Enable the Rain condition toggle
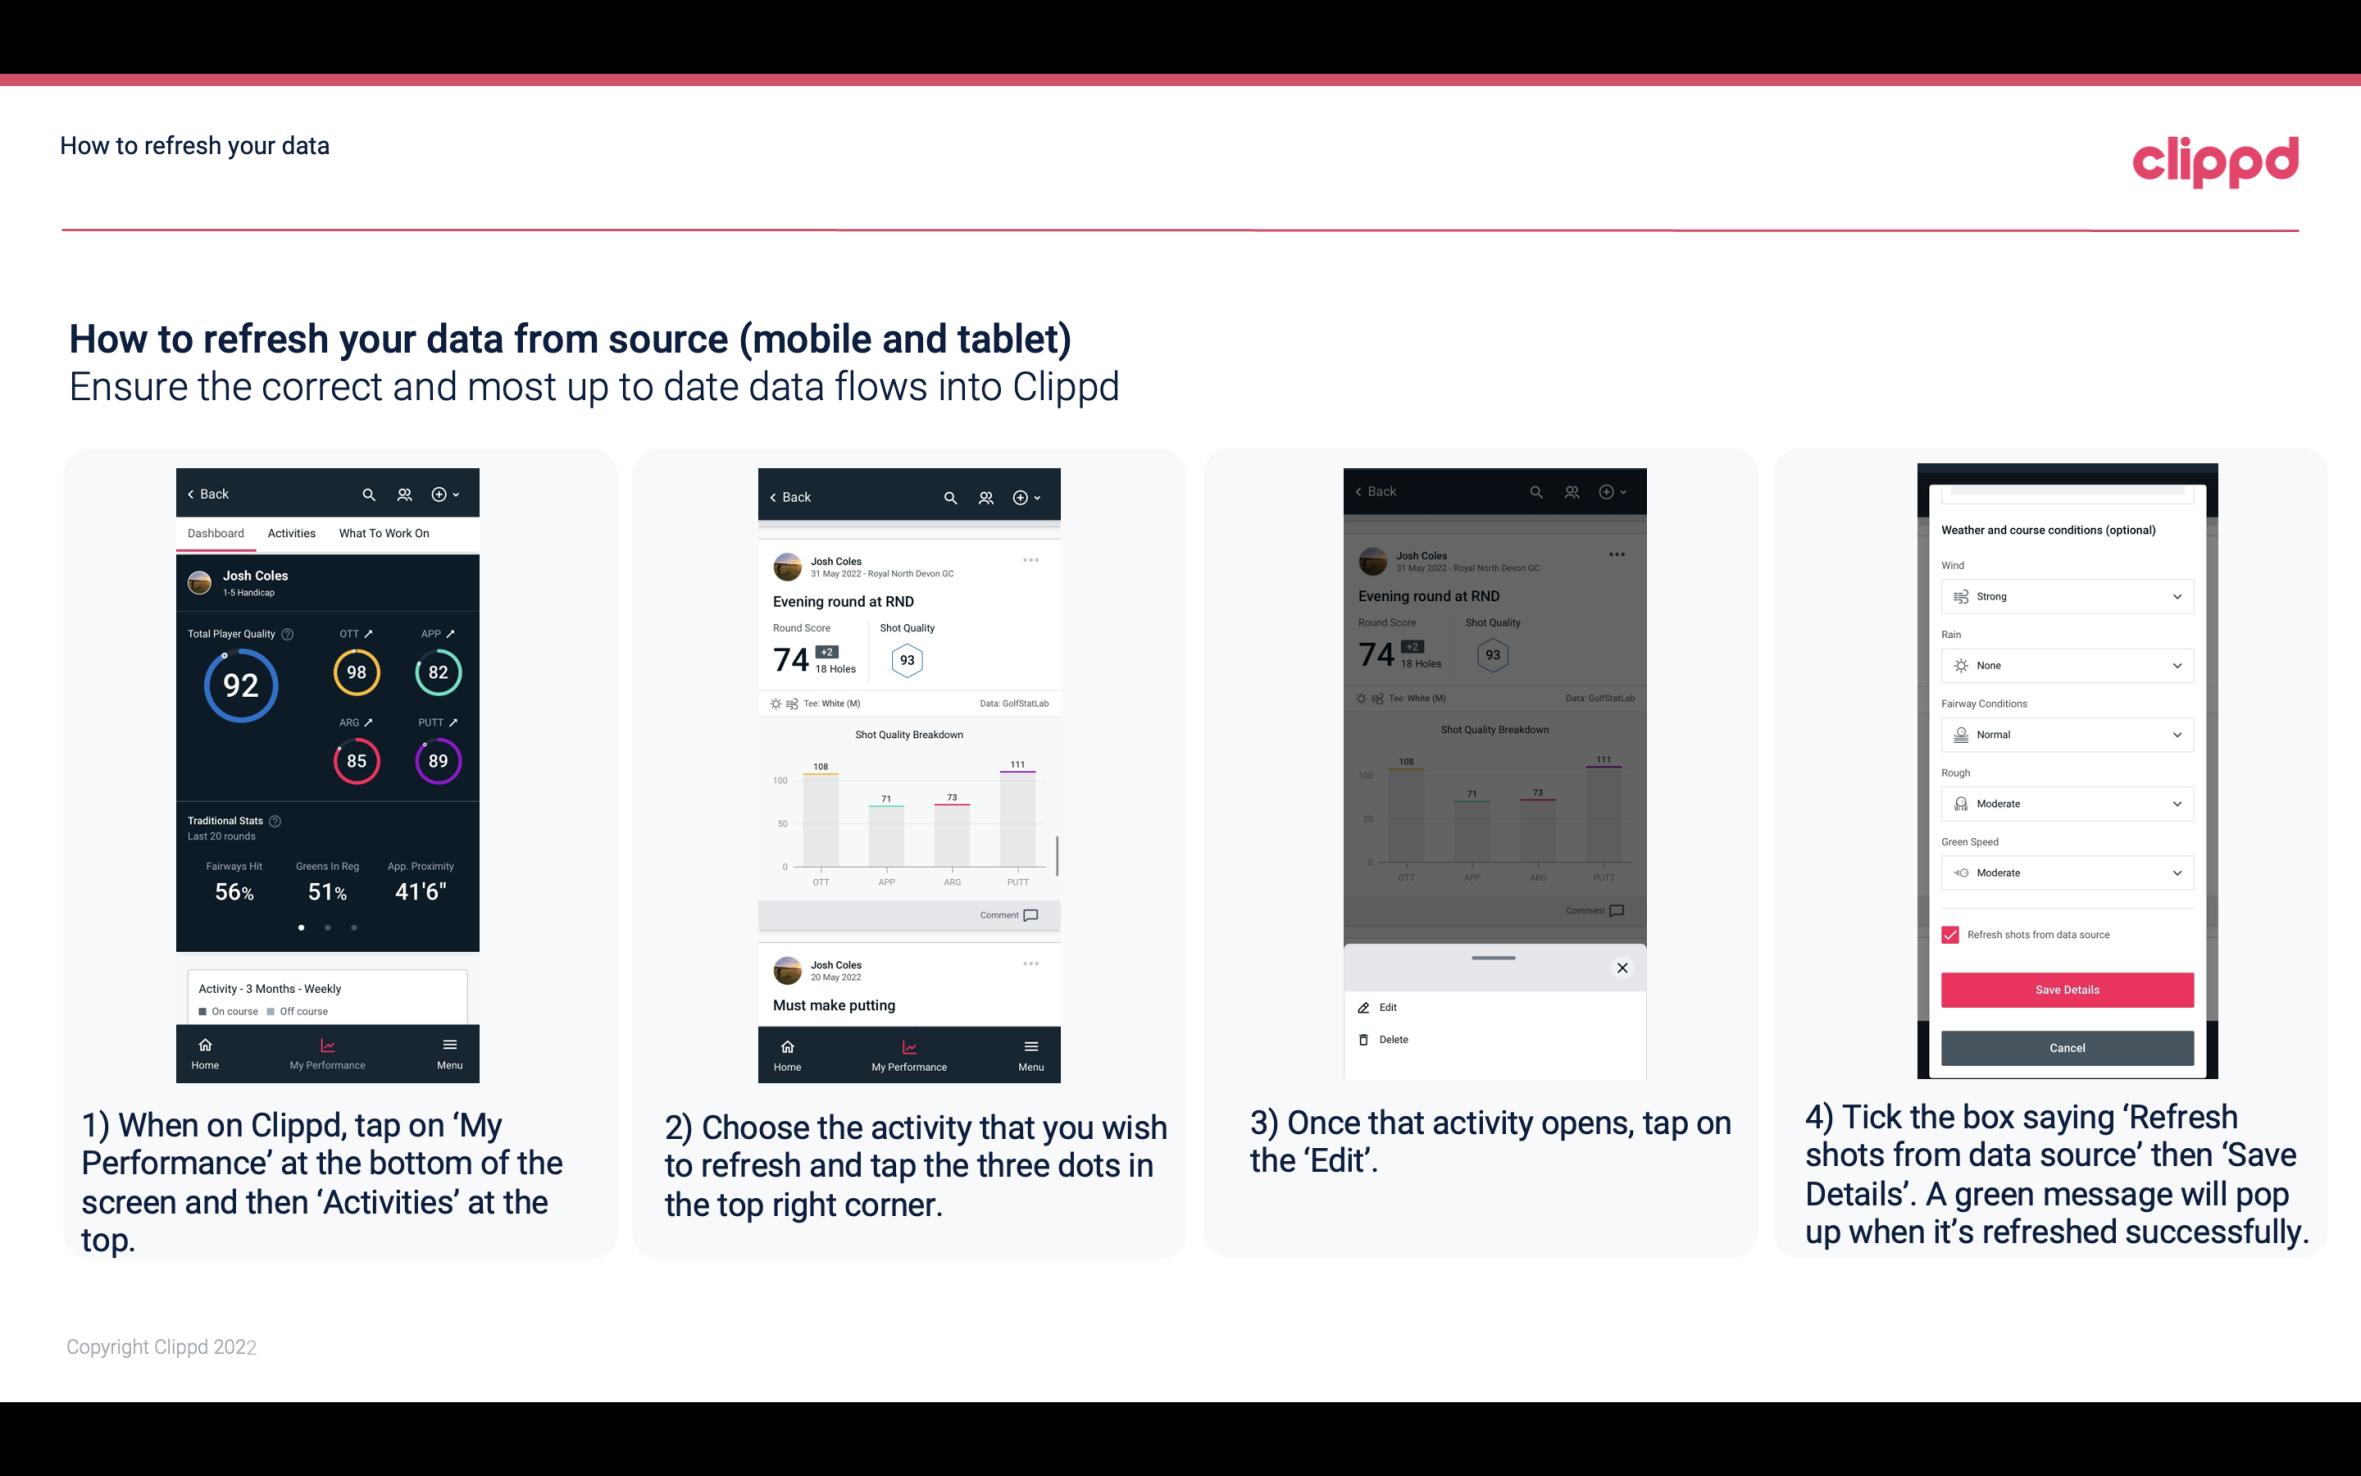Screen dimensions: 2361x1476 (2062, 665)
